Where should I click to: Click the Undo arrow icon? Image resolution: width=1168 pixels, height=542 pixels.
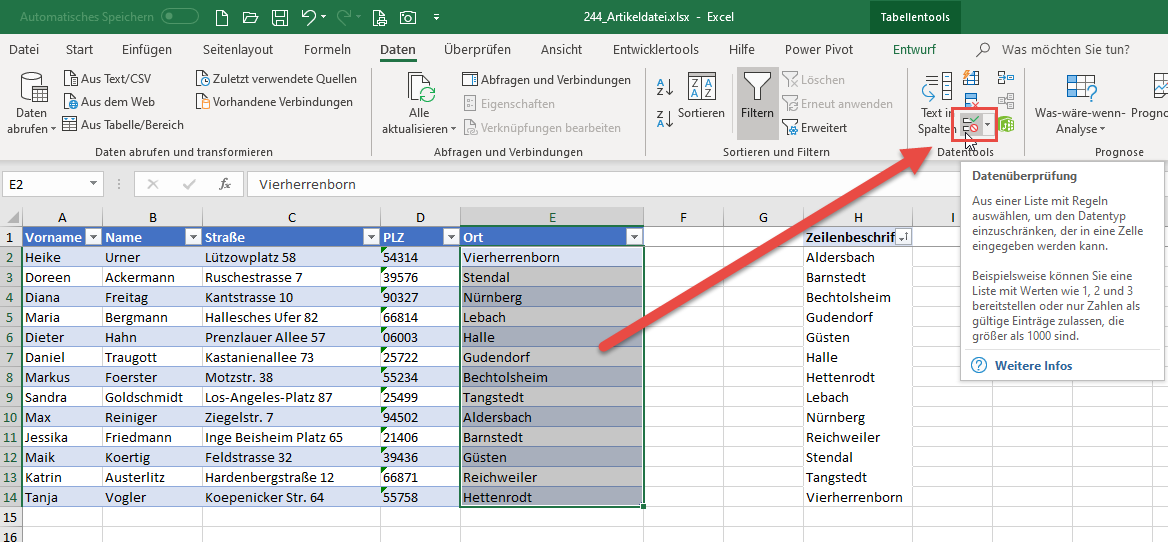[x=310, y=16]
